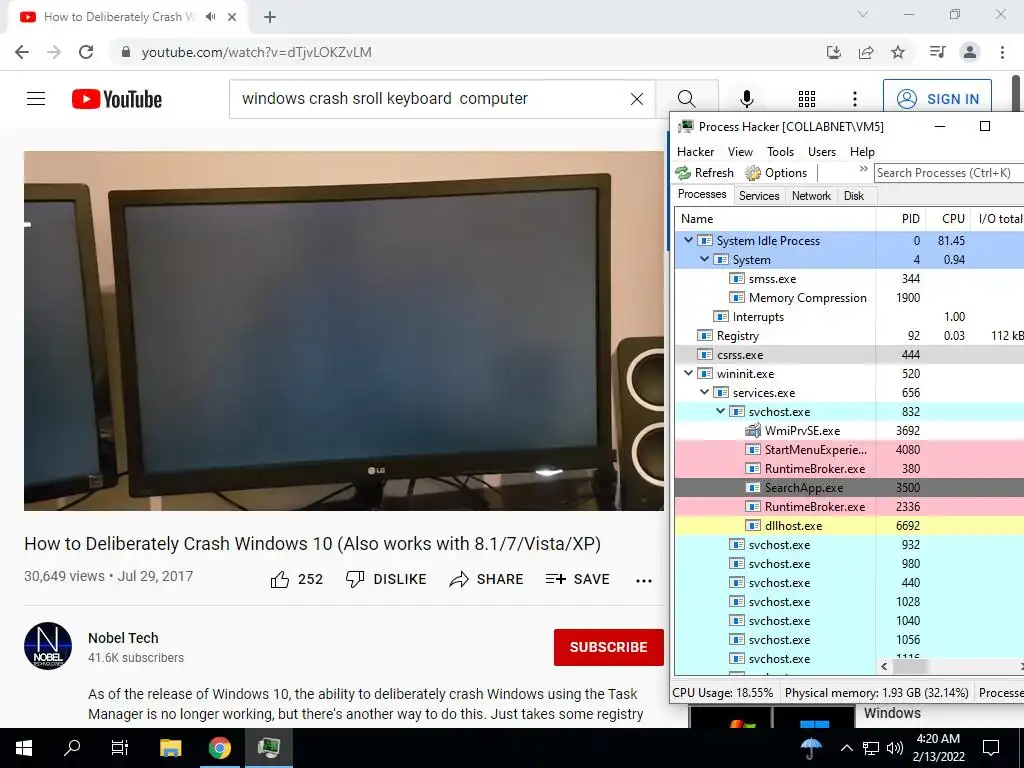The height and width of the screenshot is (768, 1024).
Task: Click YouTube SIGN IN button
Action: 937,99
